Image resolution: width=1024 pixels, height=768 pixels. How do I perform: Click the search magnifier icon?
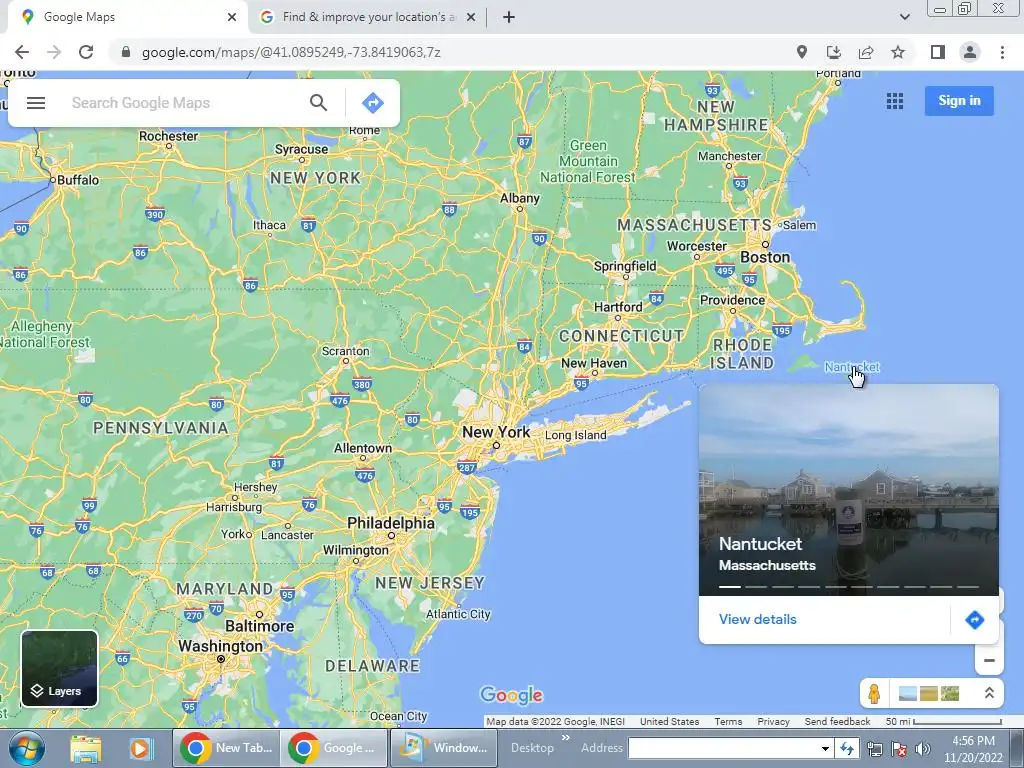click(318, 103)
